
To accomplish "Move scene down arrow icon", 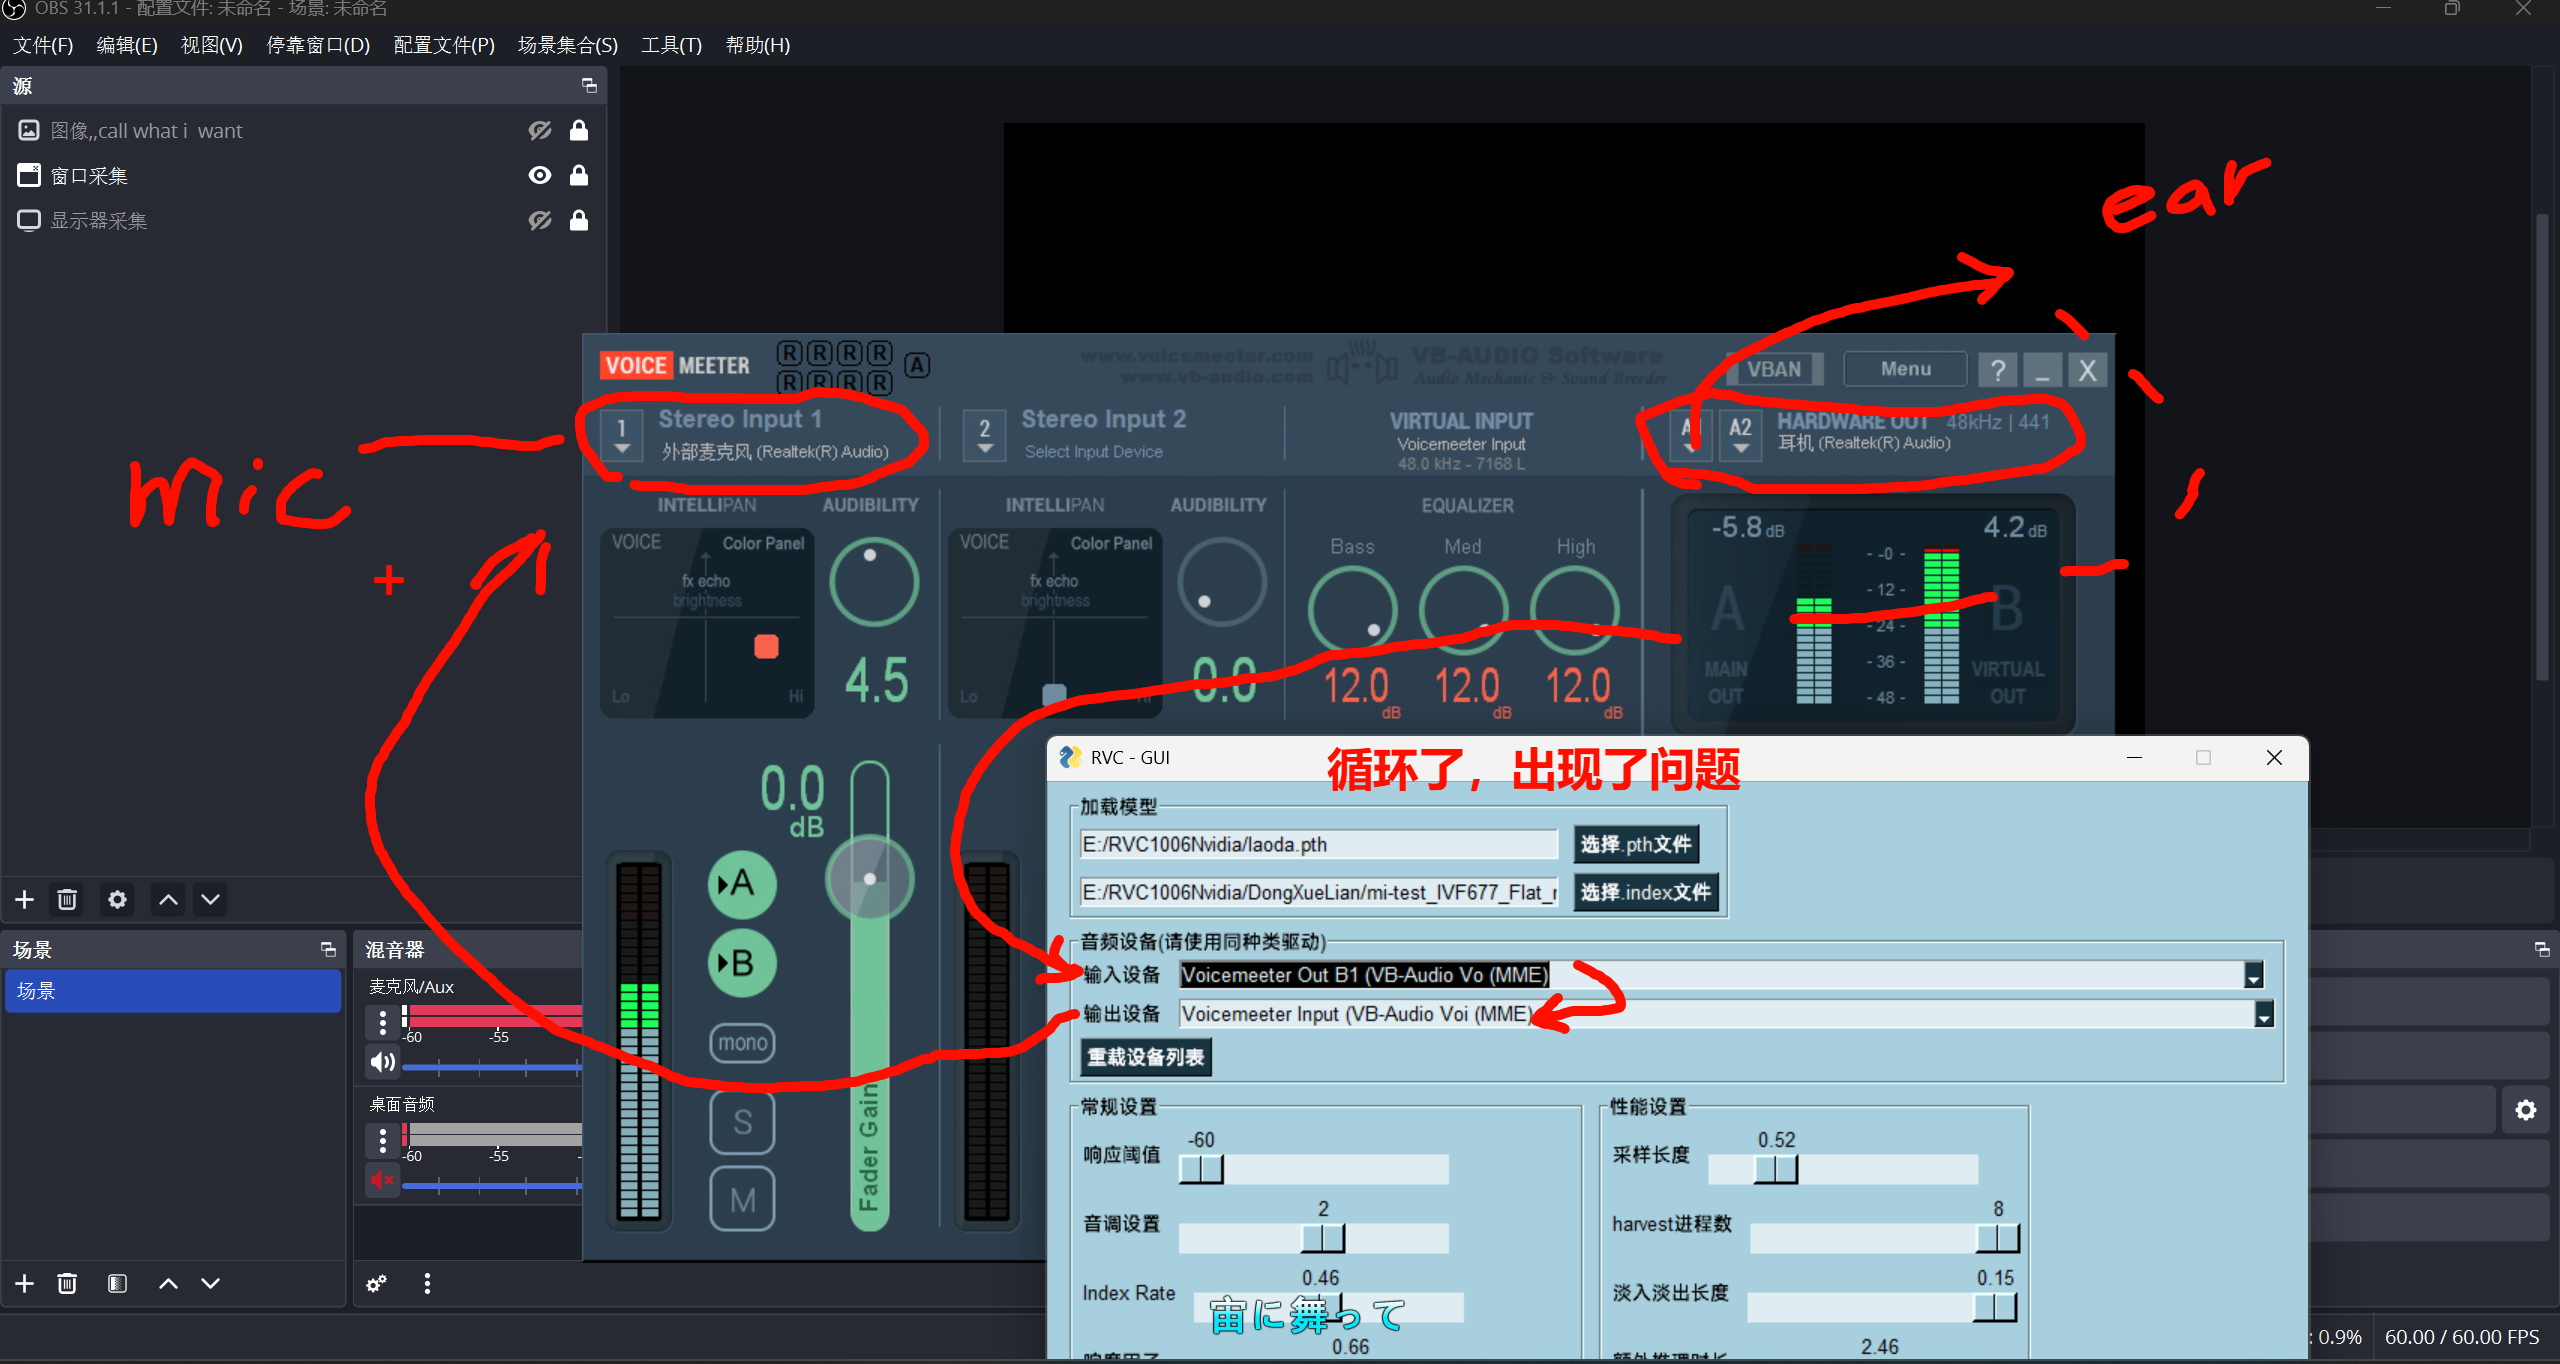I will 210,1283.
